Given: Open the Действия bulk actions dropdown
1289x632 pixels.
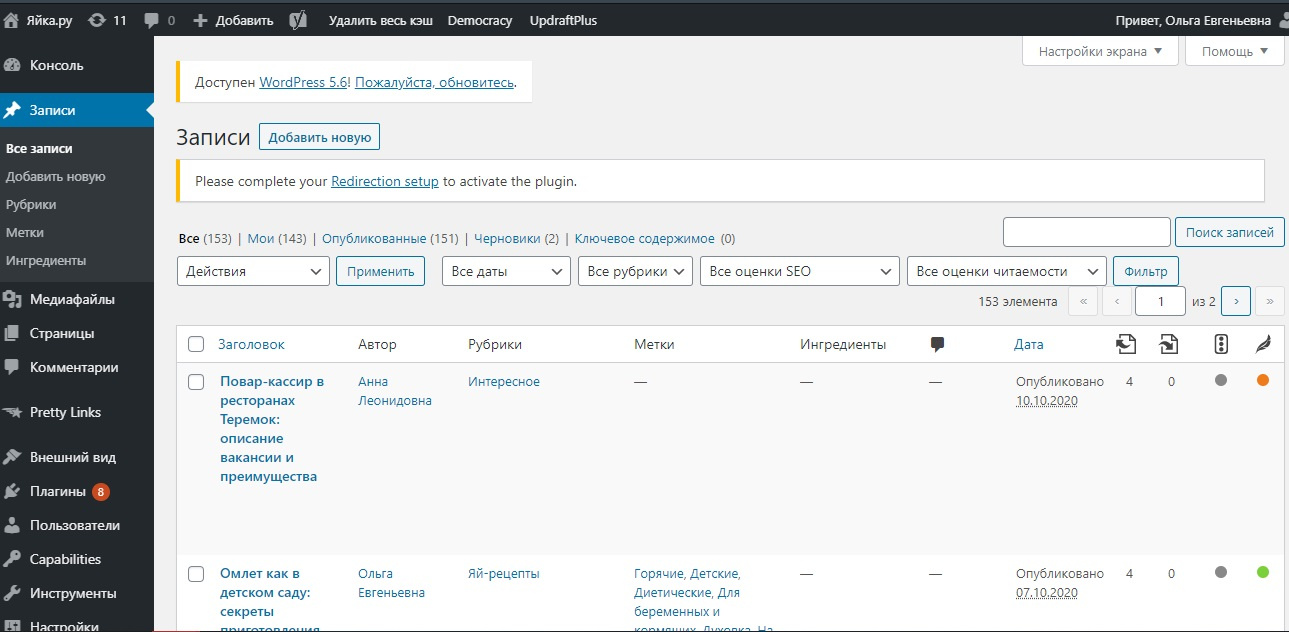Looking at the screenshot, I should tap(253, 271).
